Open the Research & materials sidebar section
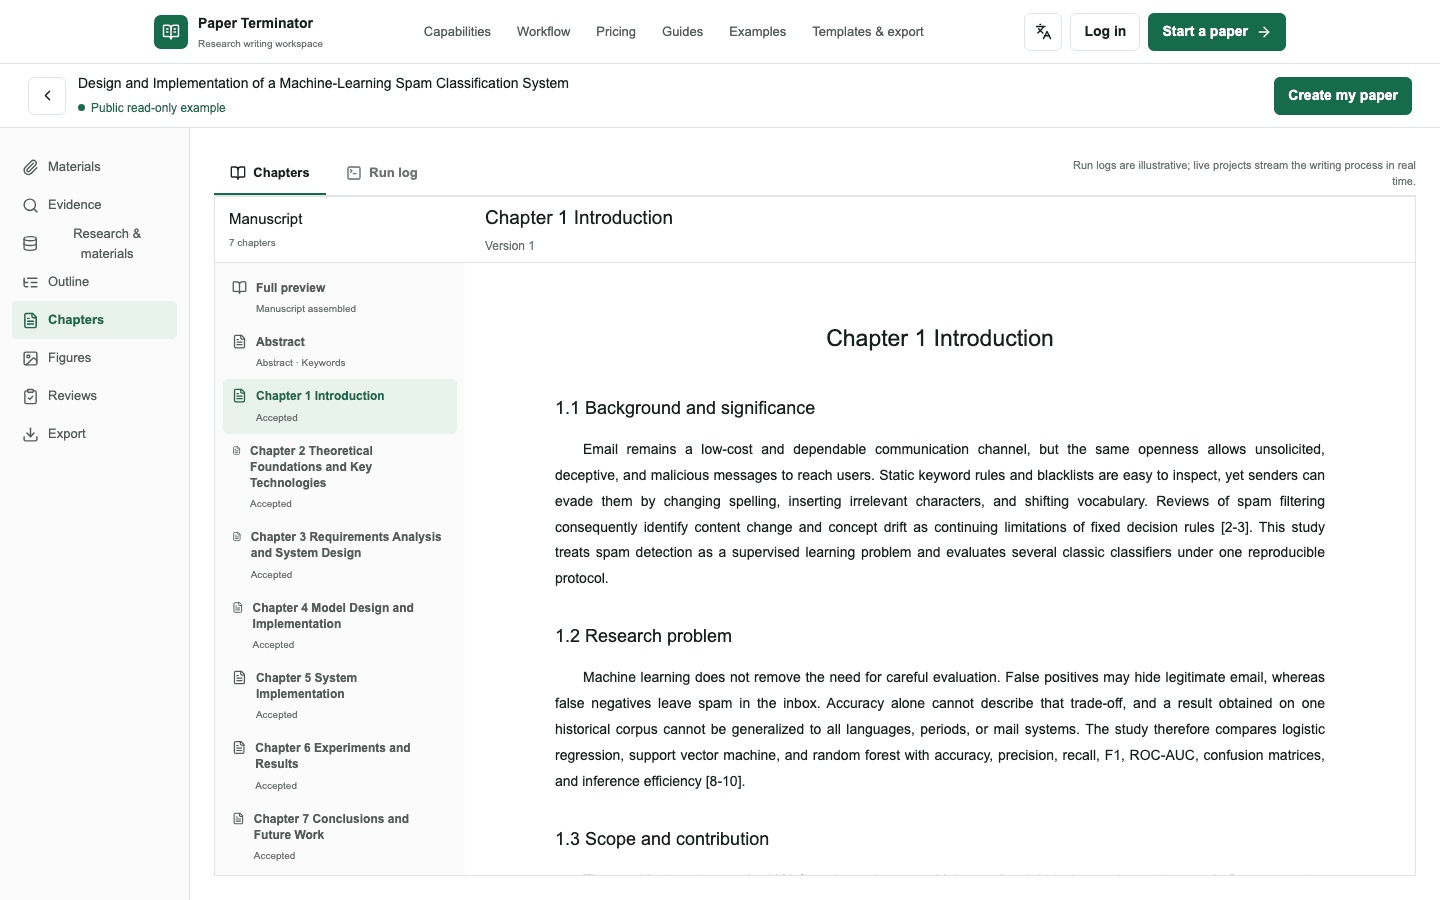1440x900 pixels. 95,244
